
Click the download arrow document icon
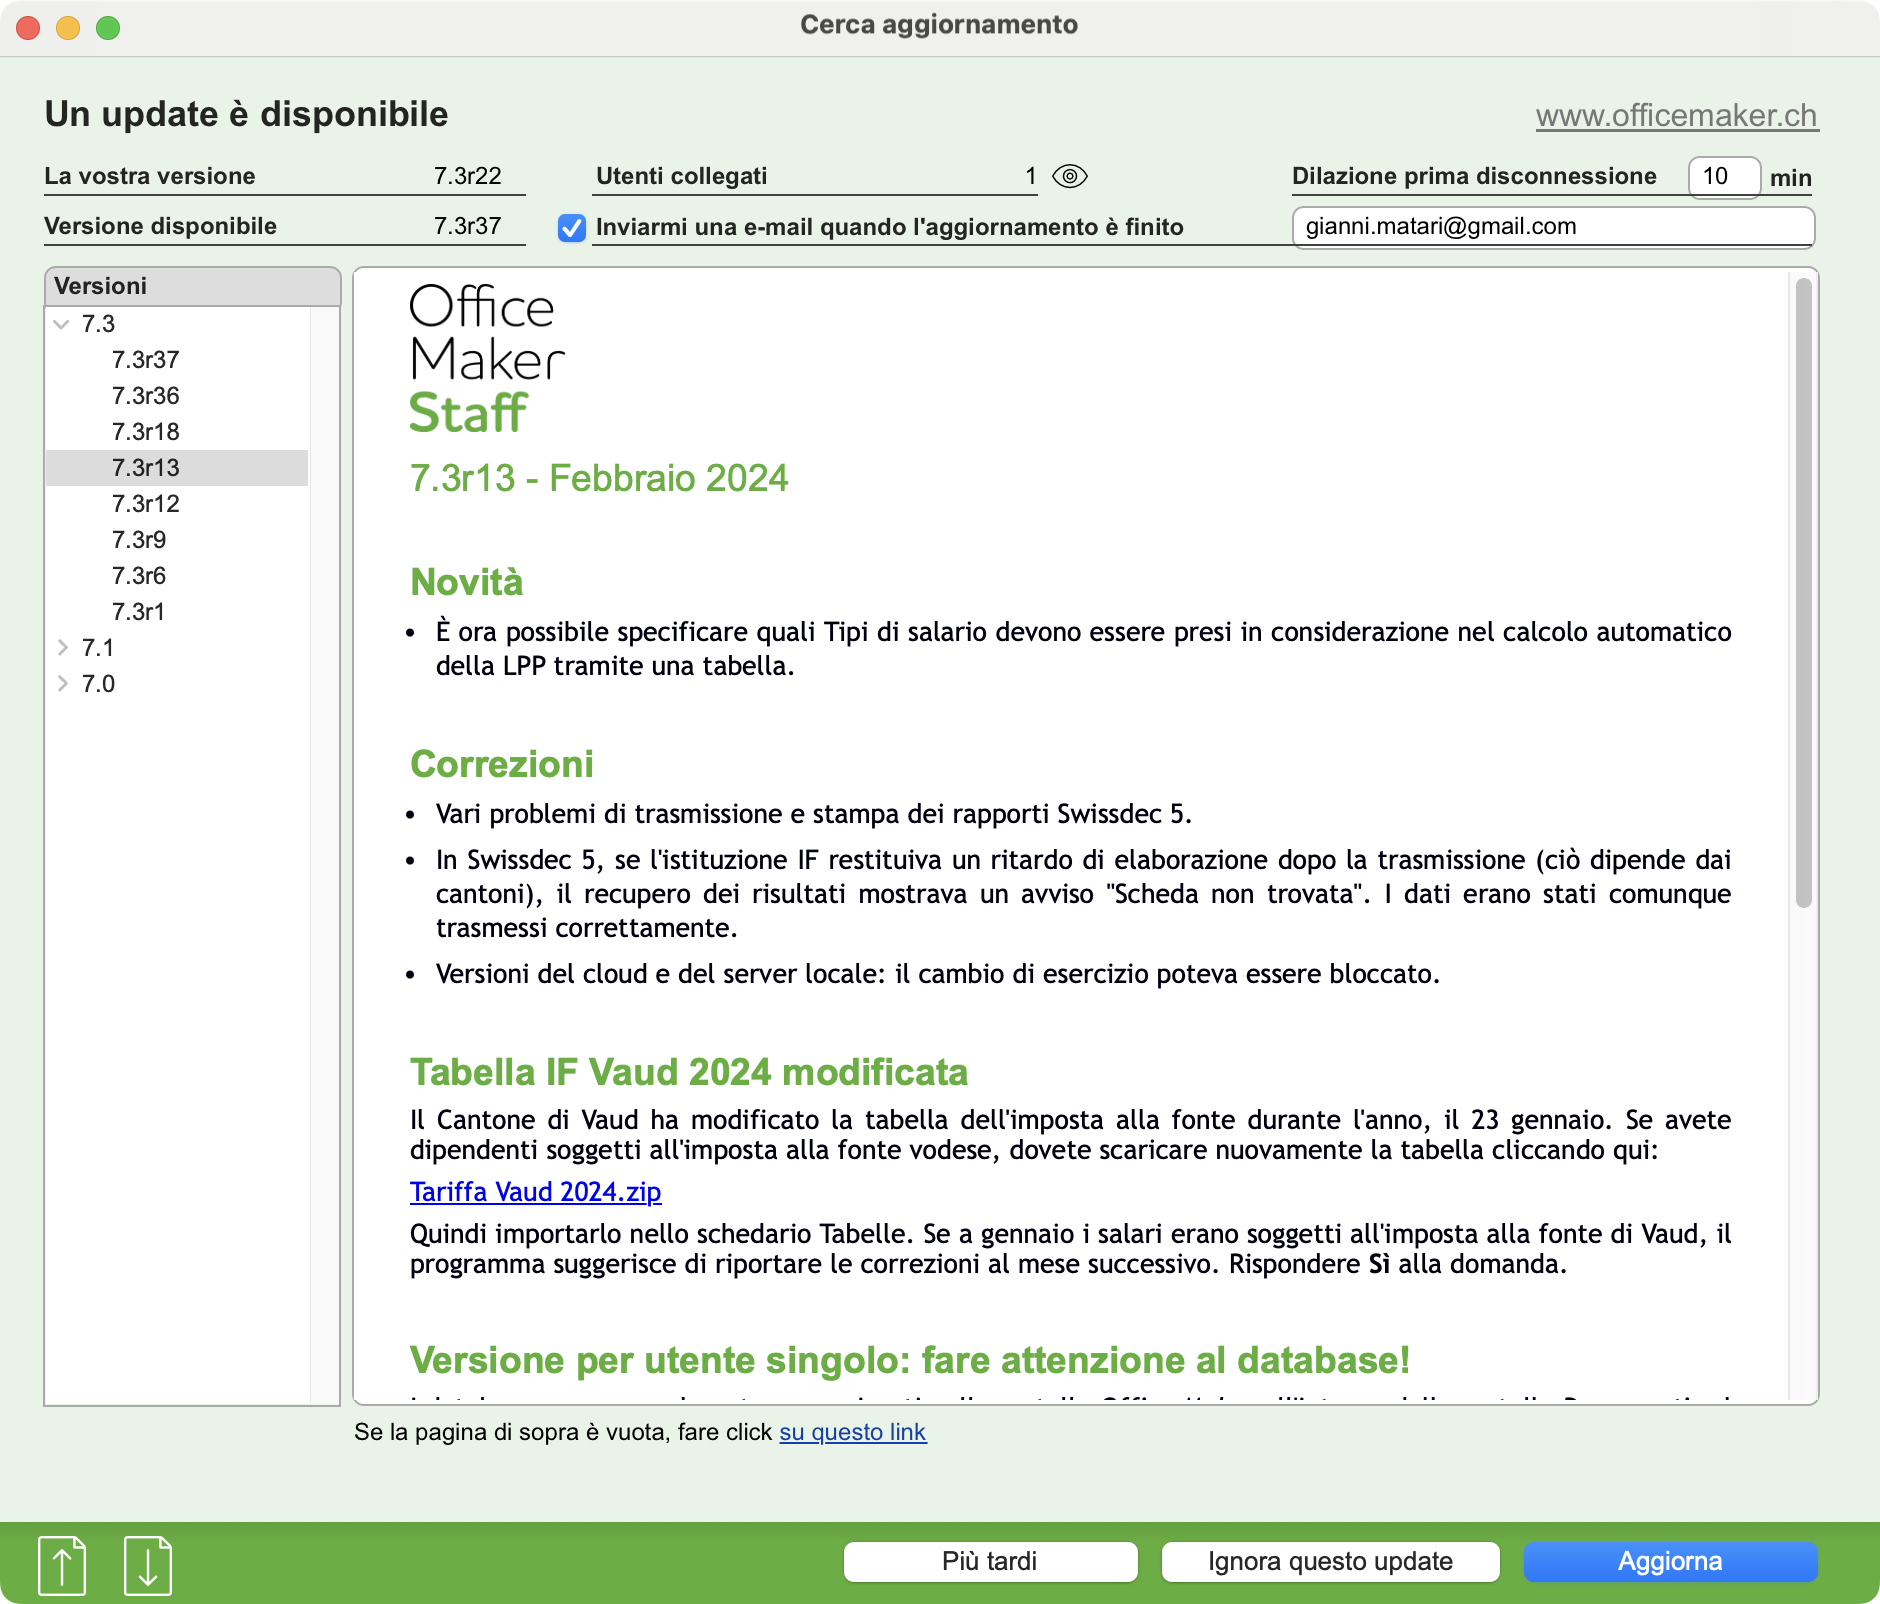pos(148,1565)
